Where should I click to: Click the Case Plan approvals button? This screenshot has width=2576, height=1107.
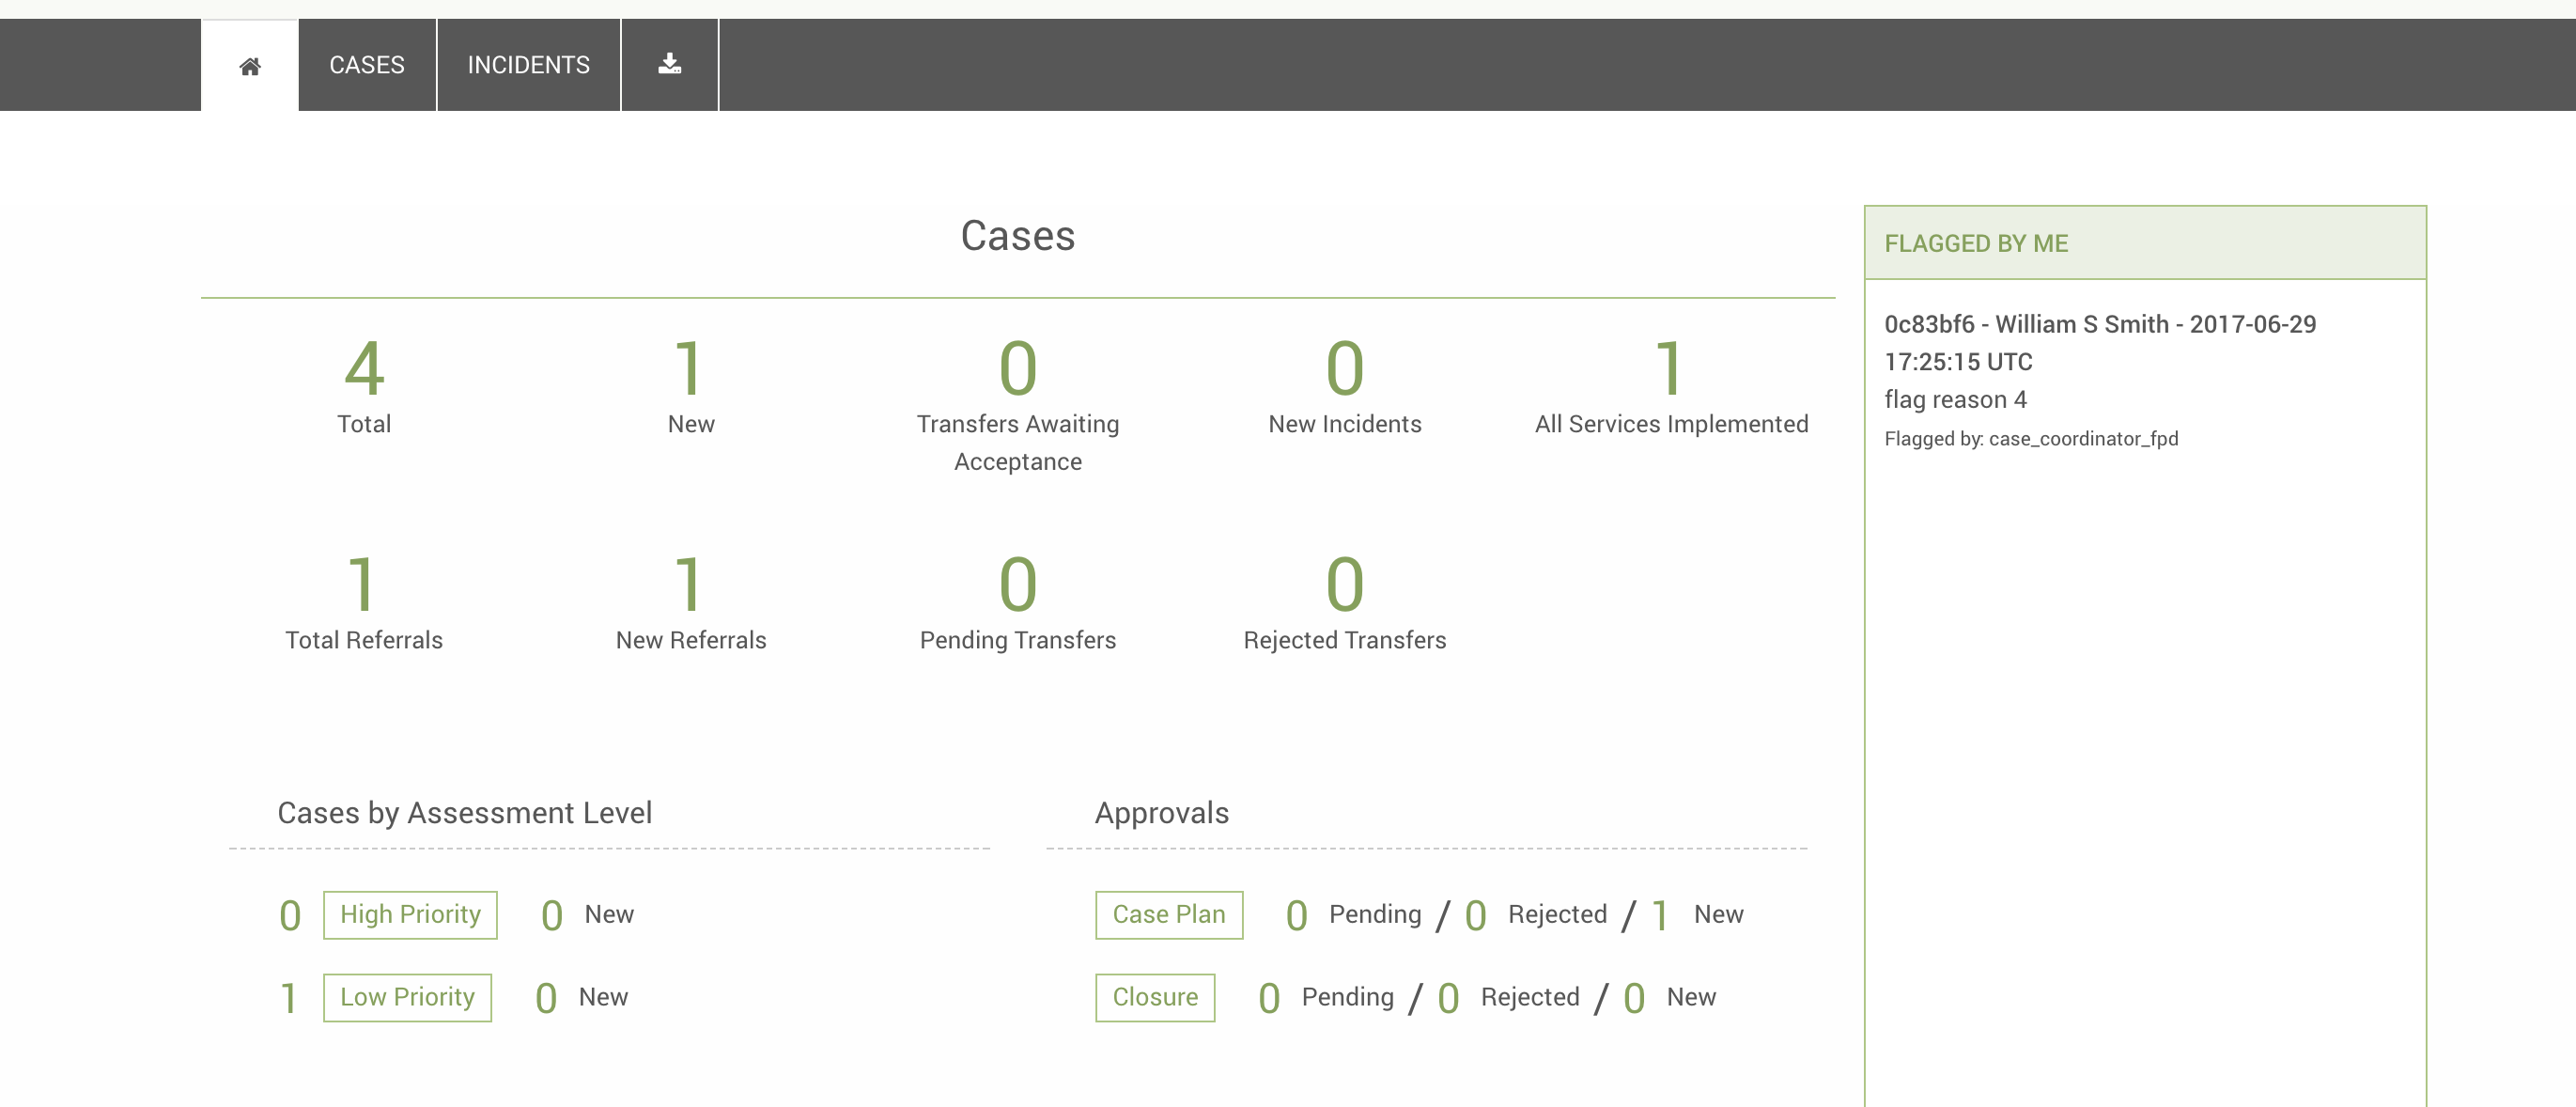(1169, 914)
